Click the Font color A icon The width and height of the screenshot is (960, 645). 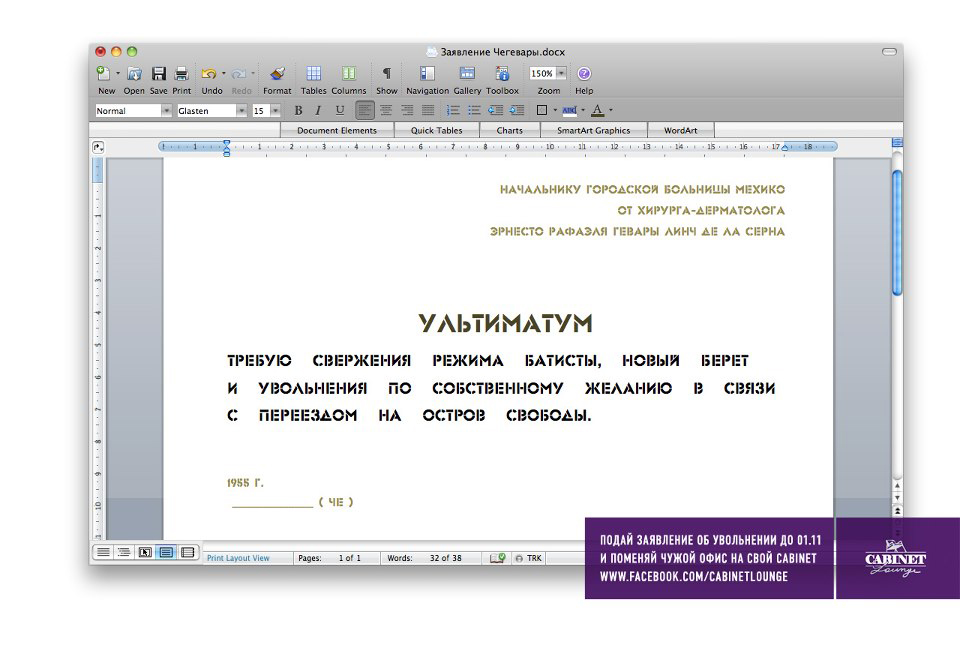click(598, 111)
